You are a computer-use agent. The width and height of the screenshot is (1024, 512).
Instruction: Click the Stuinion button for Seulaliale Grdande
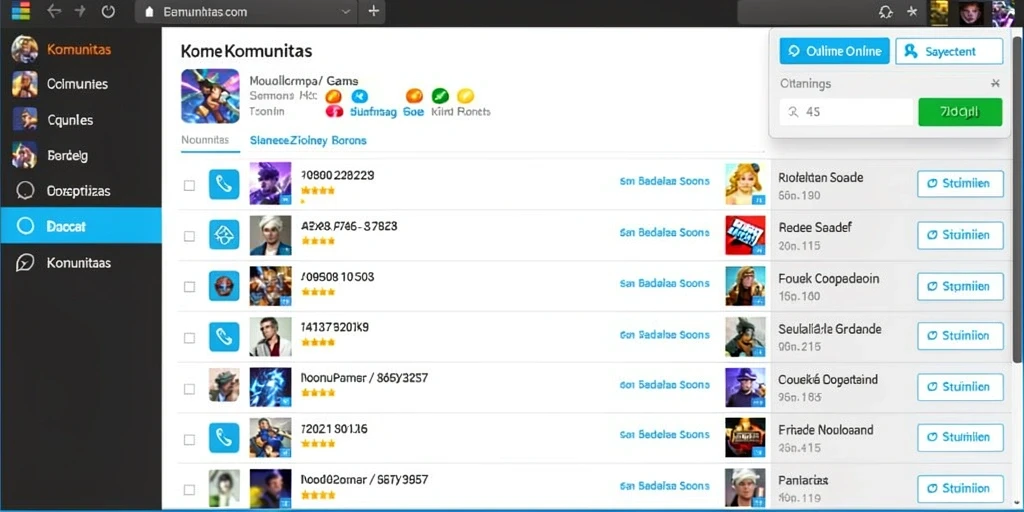click(x=960, y=336)
